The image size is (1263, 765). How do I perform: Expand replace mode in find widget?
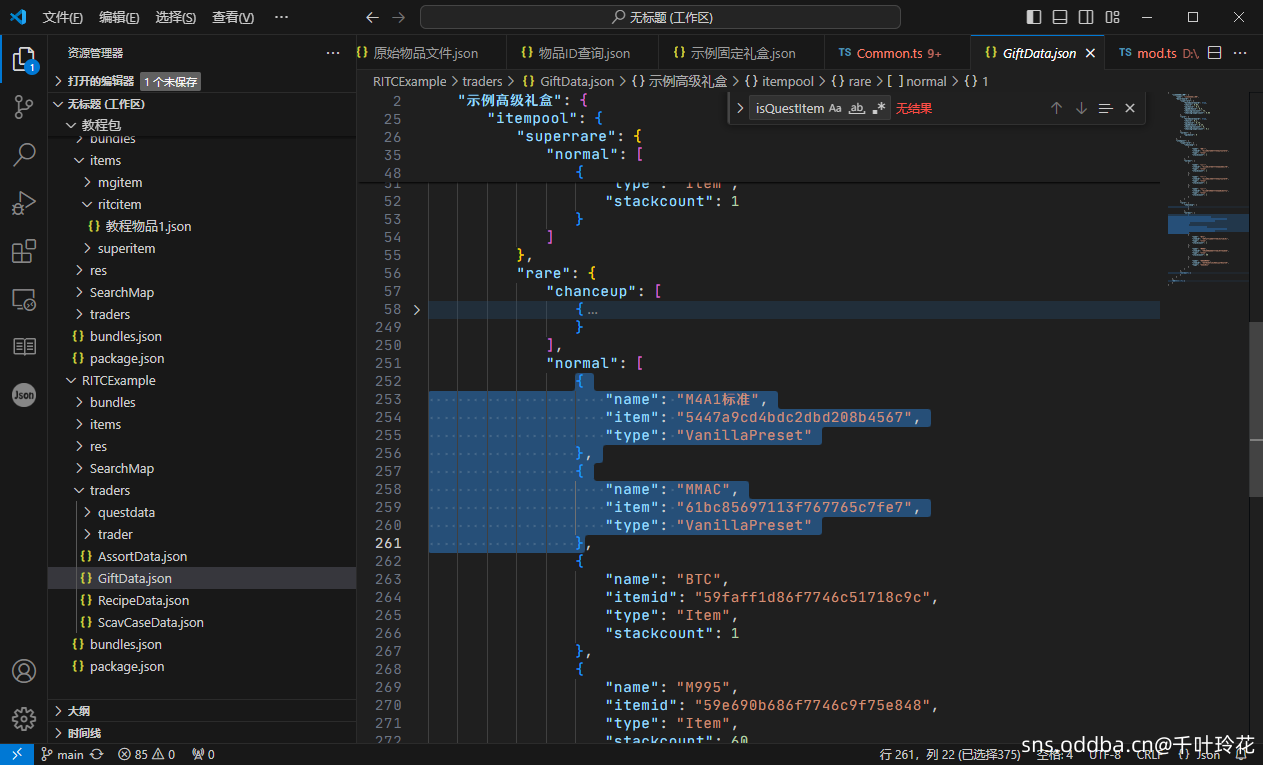[x=739, y=108]
